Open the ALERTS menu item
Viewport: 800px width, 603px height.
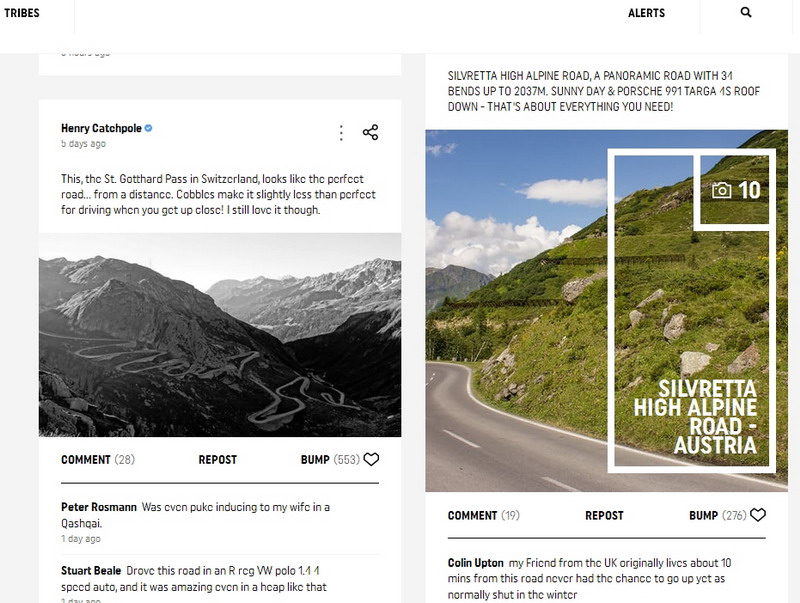coord(646,13)
